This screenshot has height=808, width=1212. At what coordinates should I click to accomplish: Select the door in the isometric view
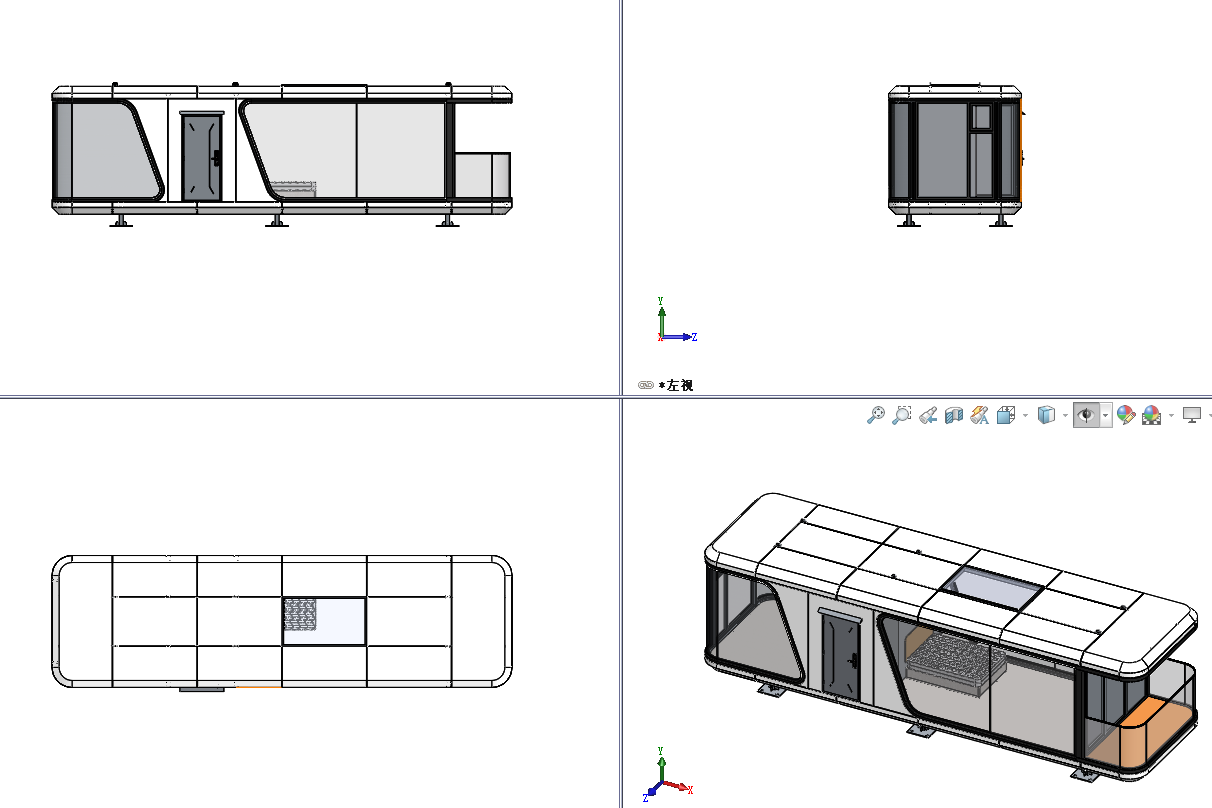pyautogui.click(x=840, y=656)
